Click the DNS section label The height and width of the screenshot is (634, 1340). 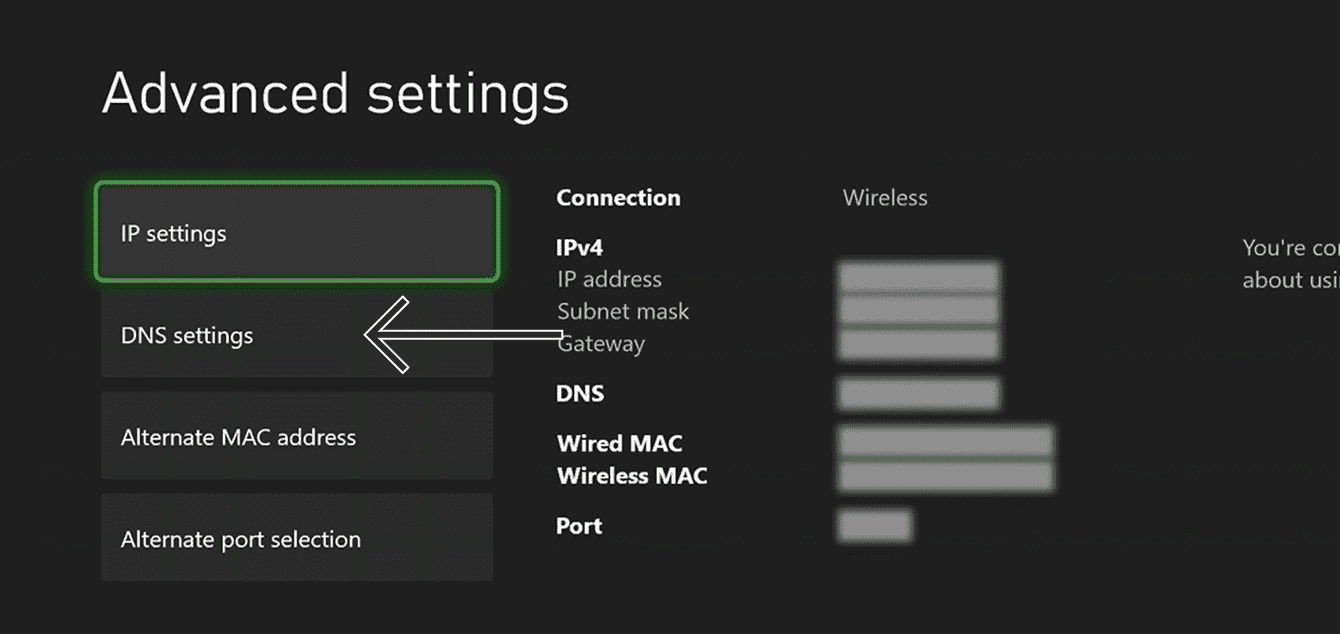[580, 393]
